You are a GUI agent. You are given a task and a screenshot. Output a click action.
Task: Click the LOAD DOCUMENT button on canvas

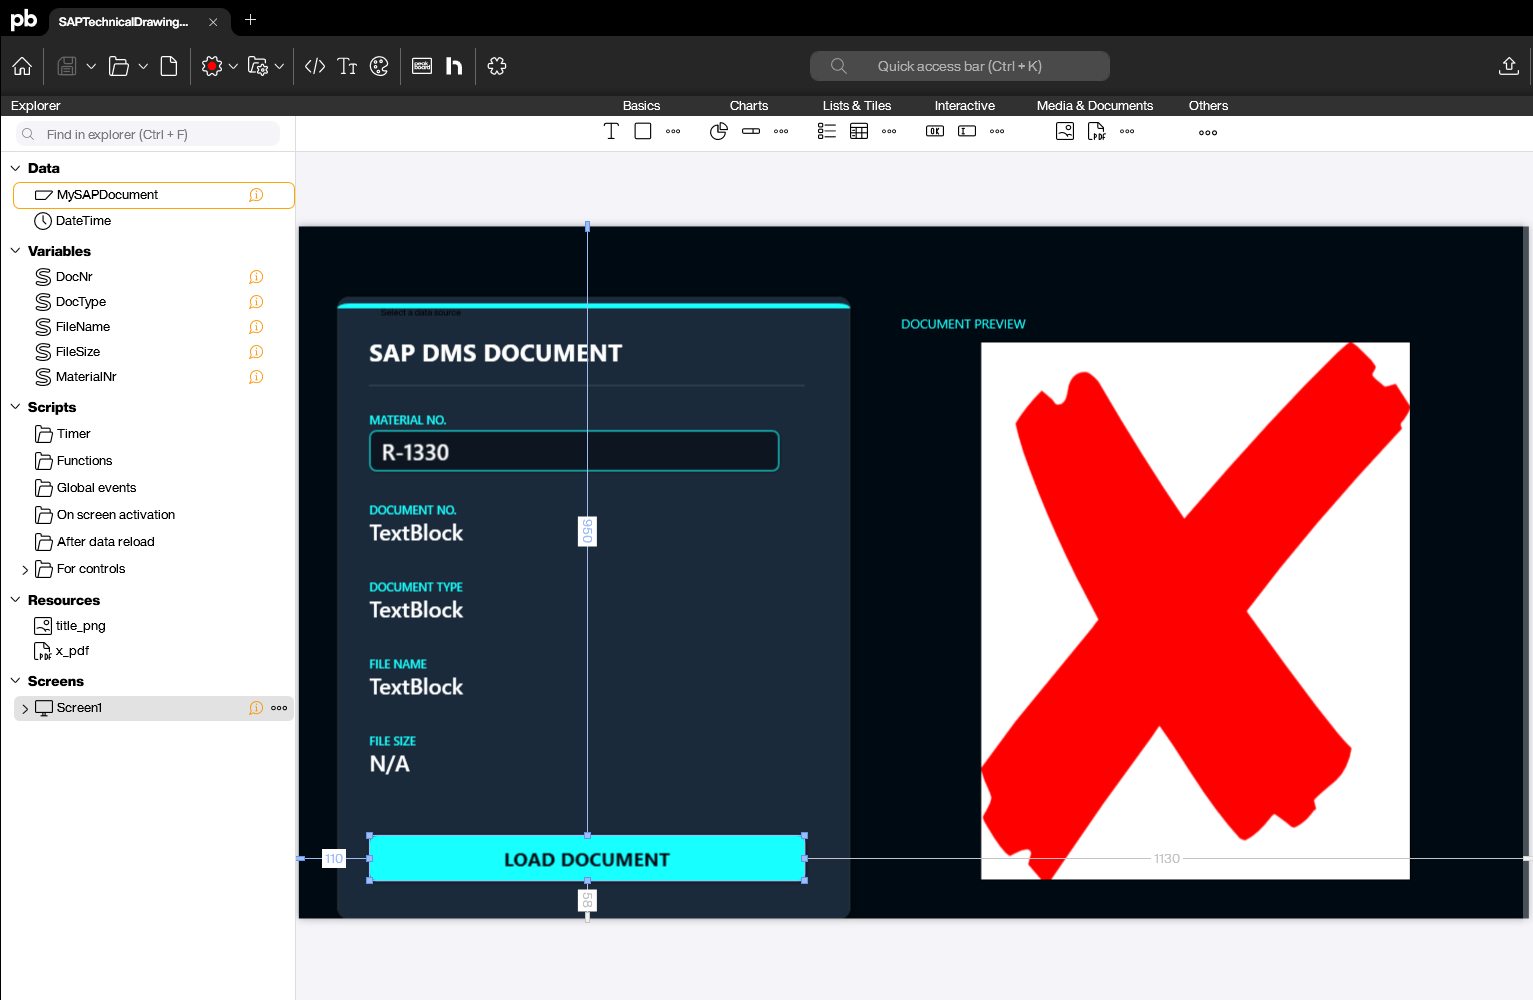coord(587,859)
